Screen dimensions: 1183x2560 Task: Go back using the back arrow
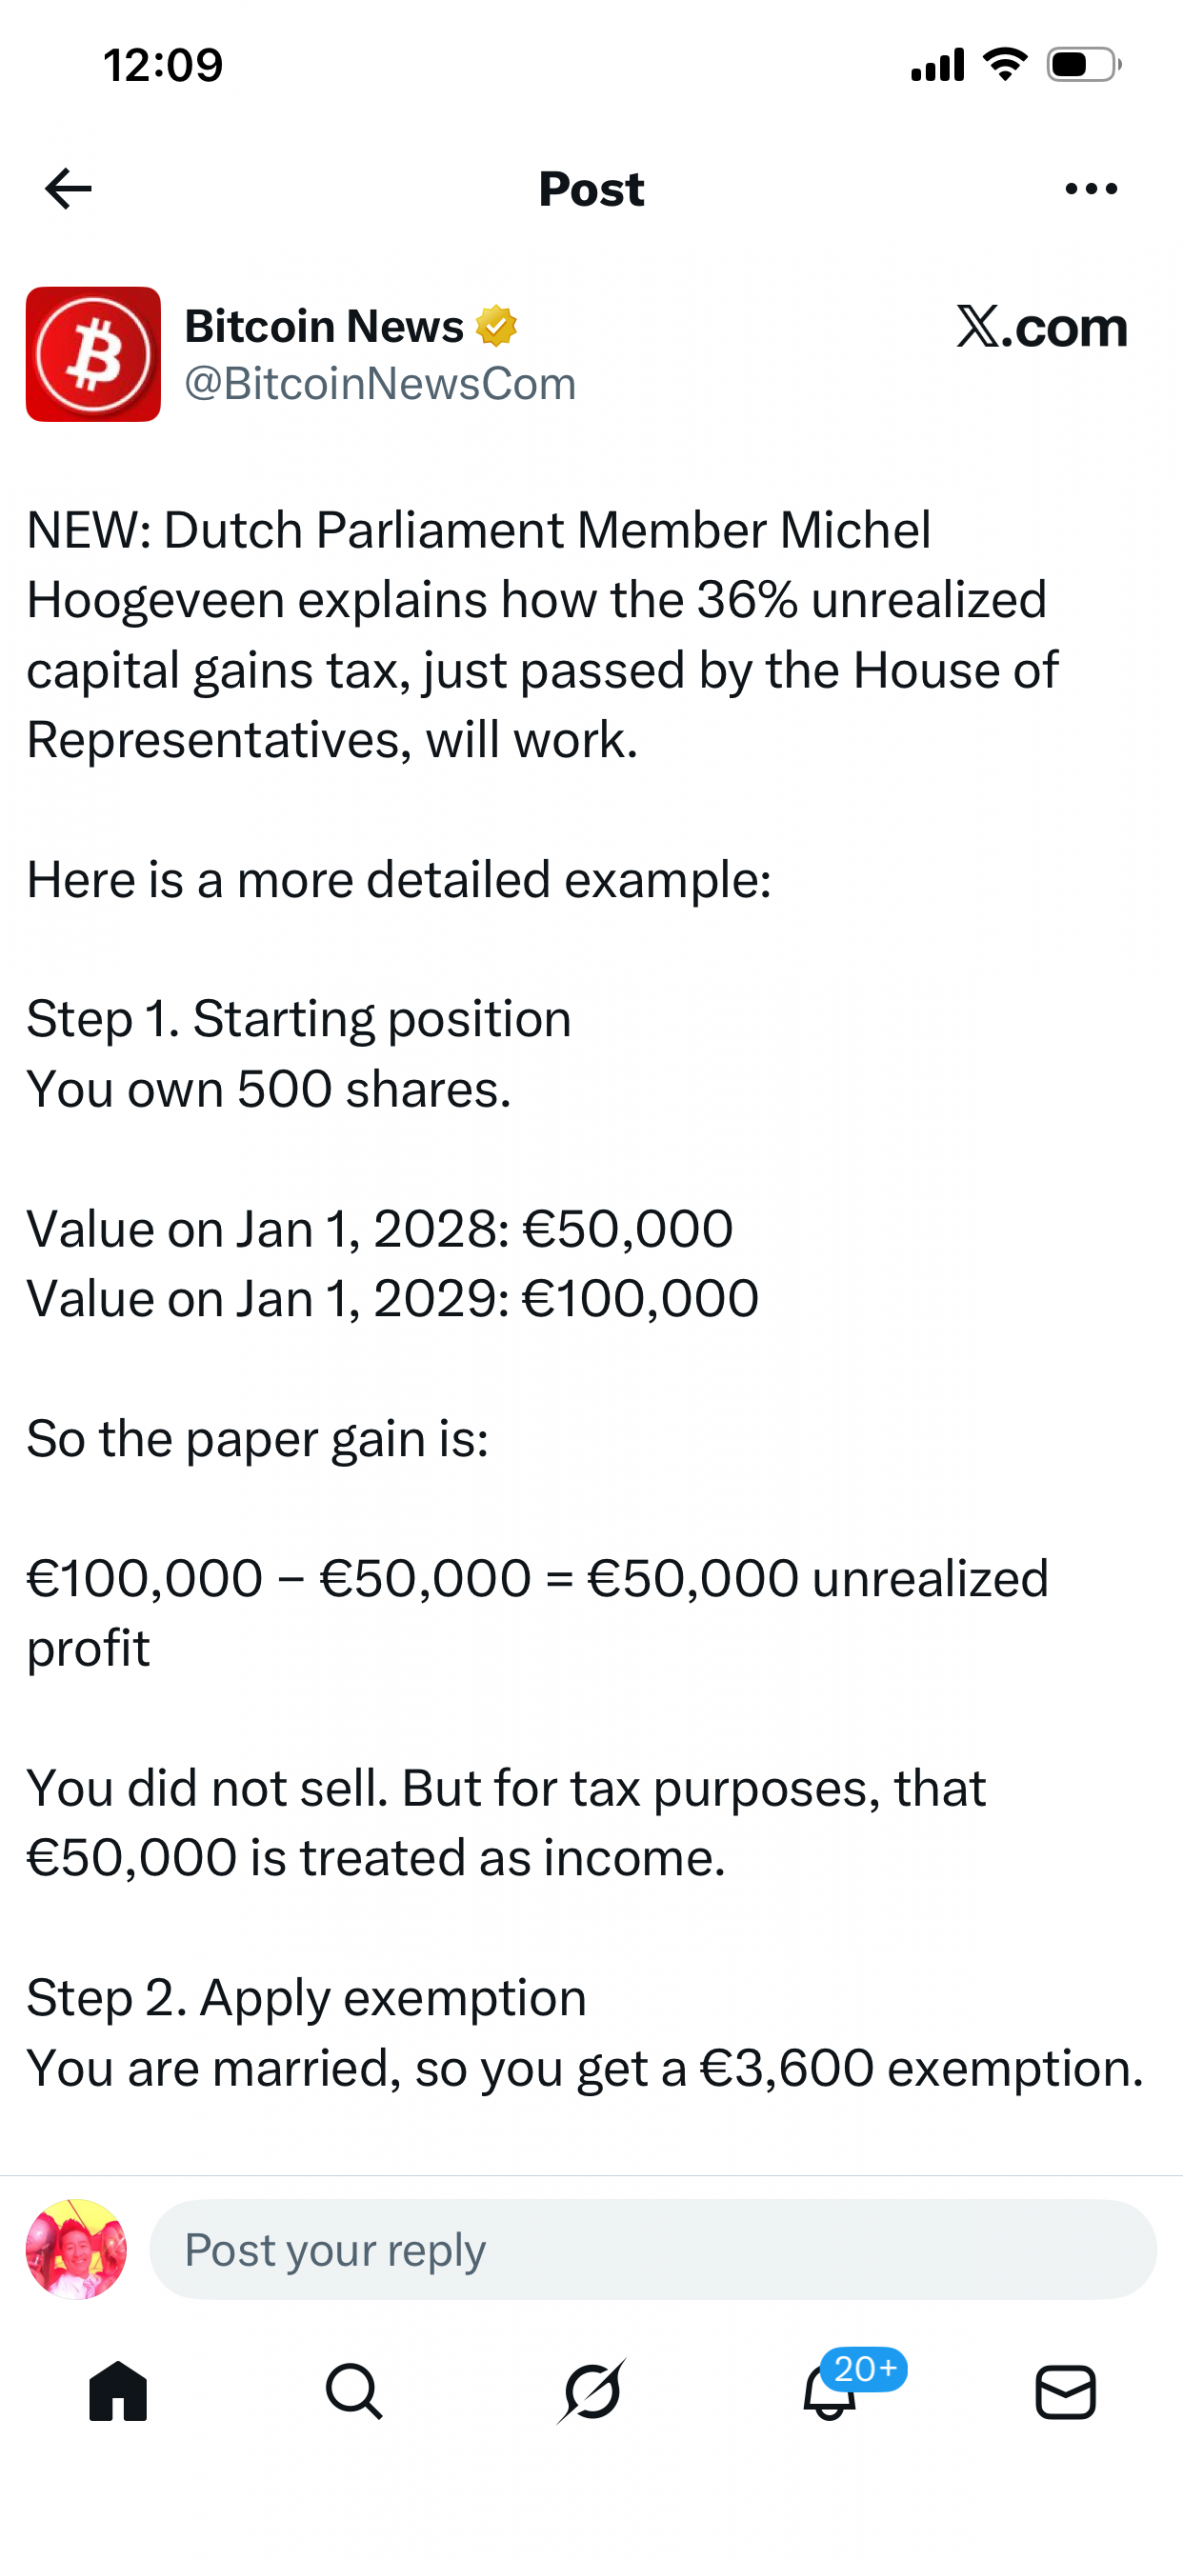click(68, 188)
